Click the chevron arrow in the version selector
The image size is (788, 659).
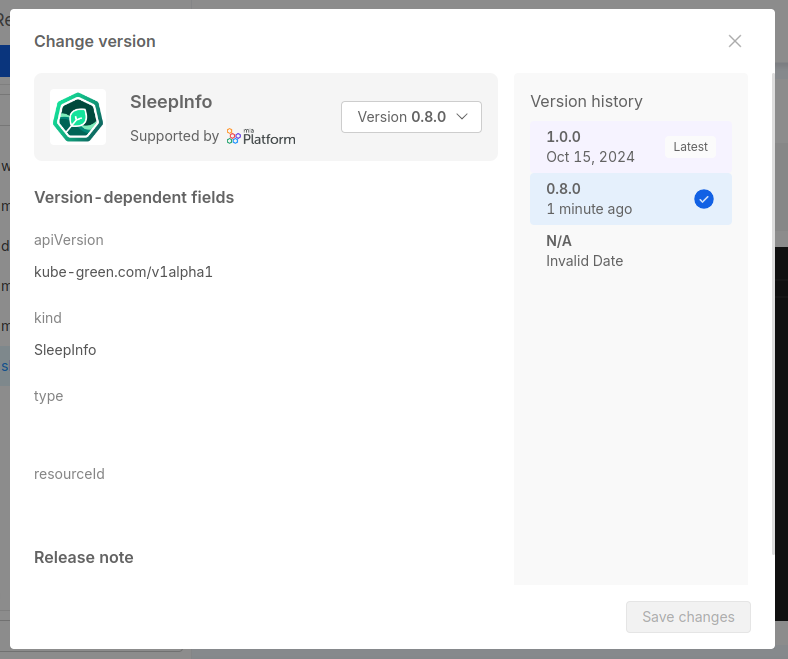[x=462, y=117]
